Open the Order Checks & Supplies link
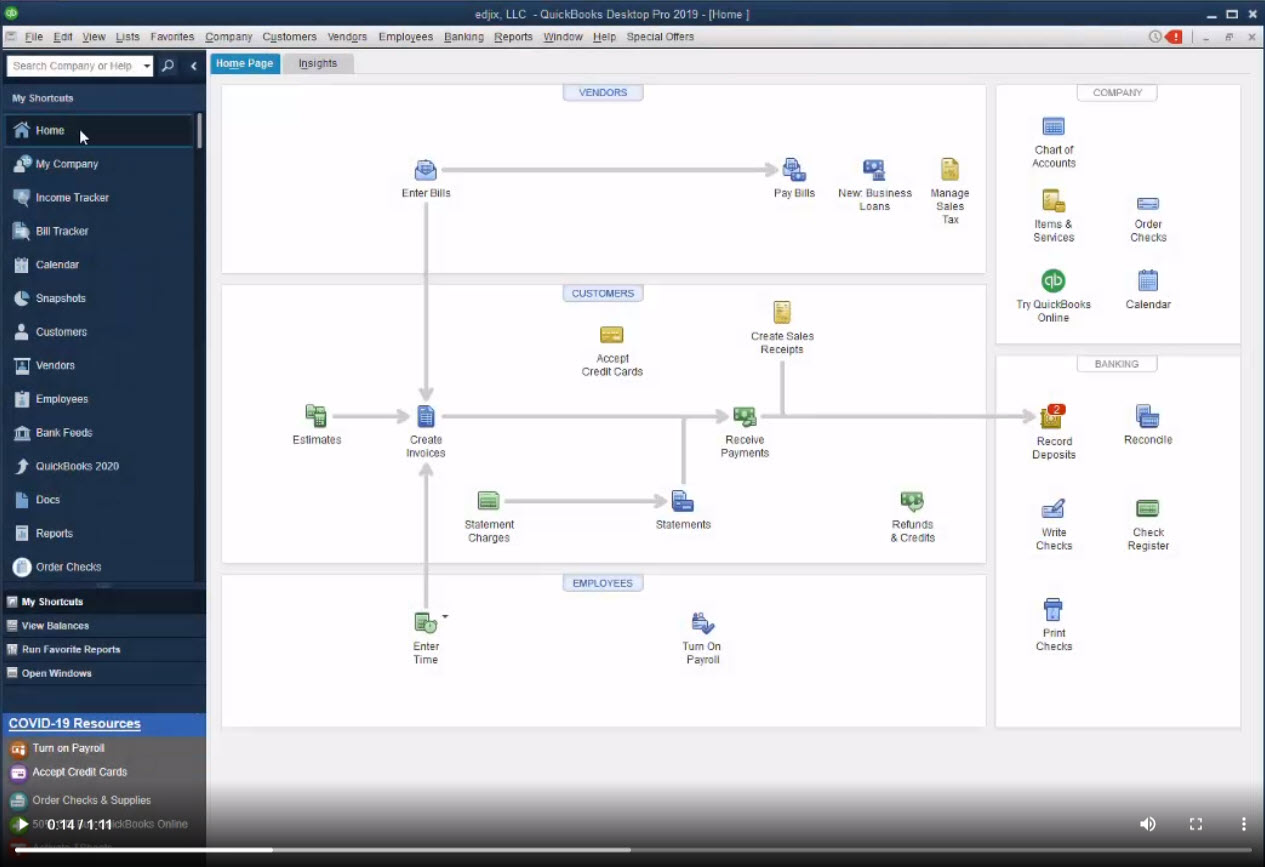 click(90, 800)
